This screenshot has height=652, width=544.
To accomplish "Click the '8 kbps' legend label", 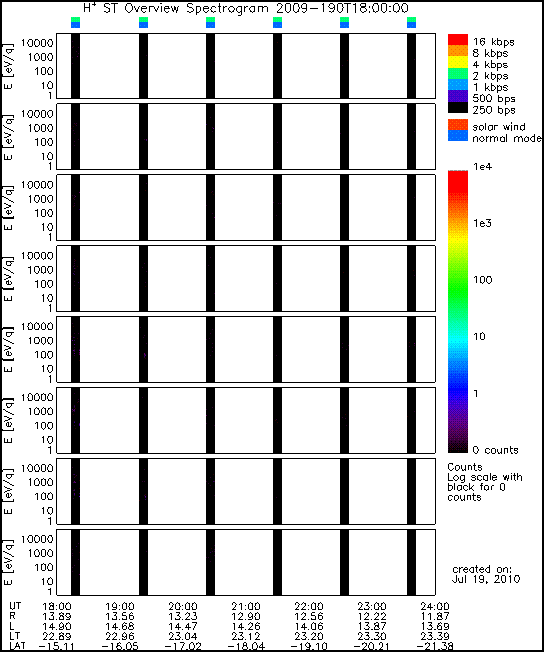I will [490, 53].
